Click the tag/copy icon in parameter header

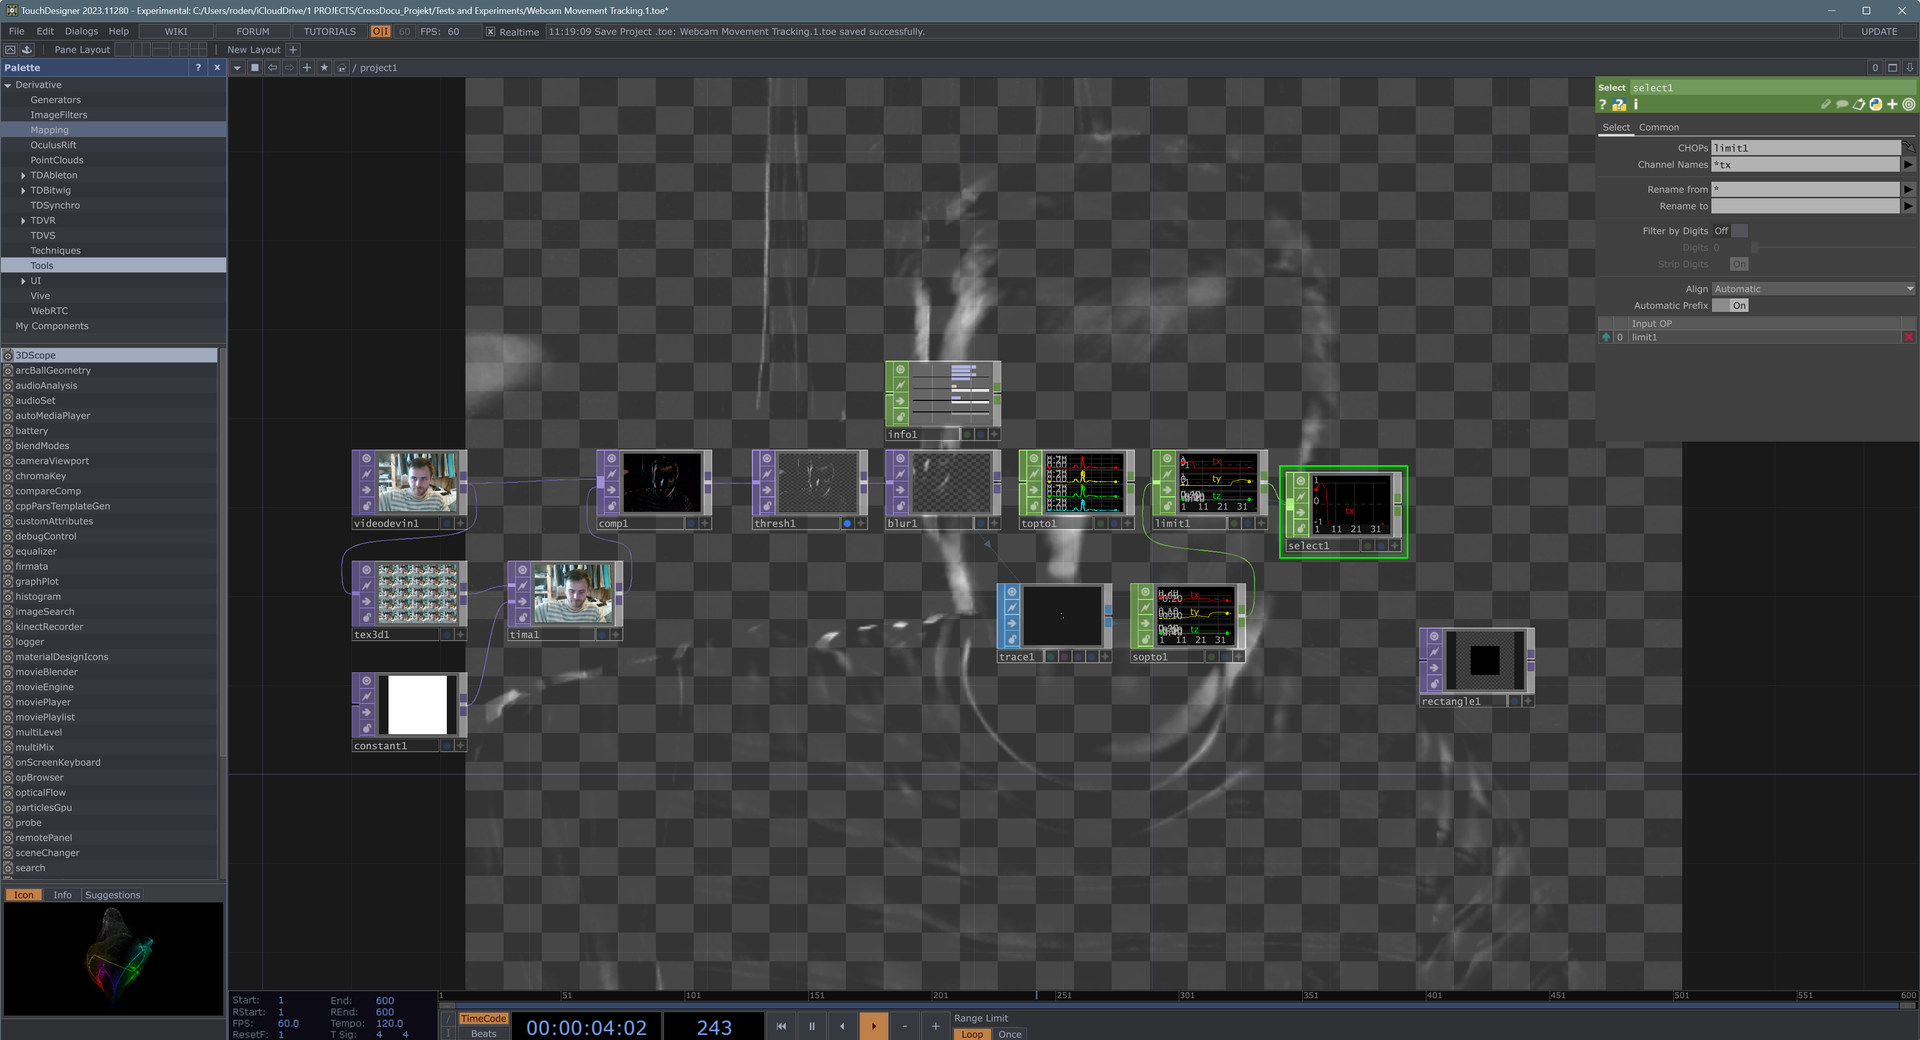pyautogui.click(x=1859, y=104)
